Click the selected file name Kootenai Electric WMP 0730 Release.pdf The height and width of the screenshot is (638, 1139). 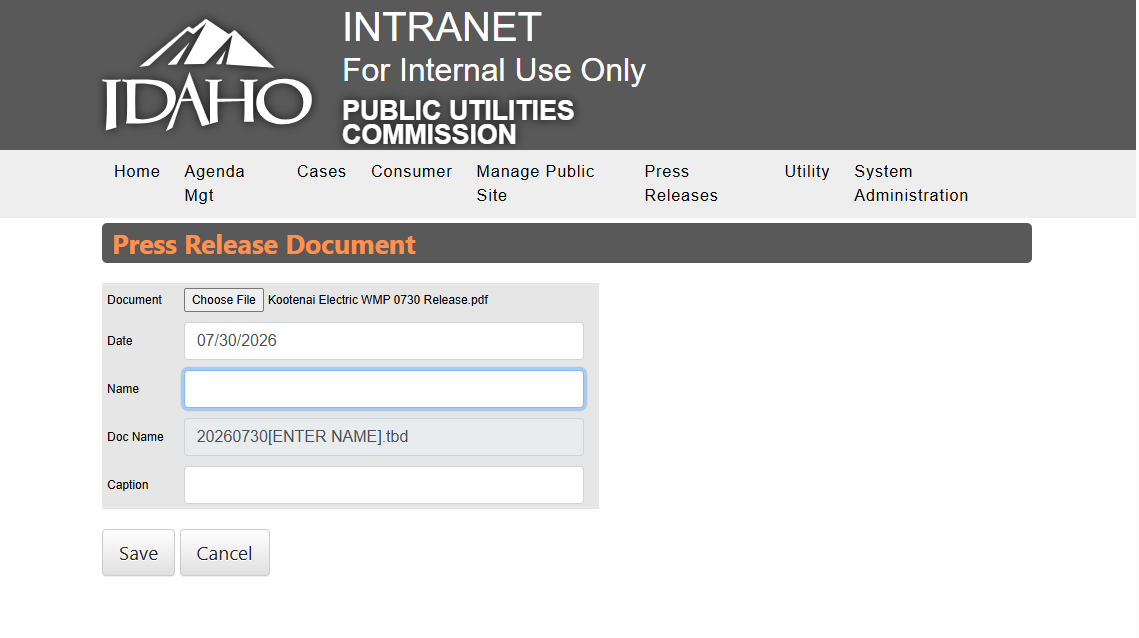pos(378,300)
